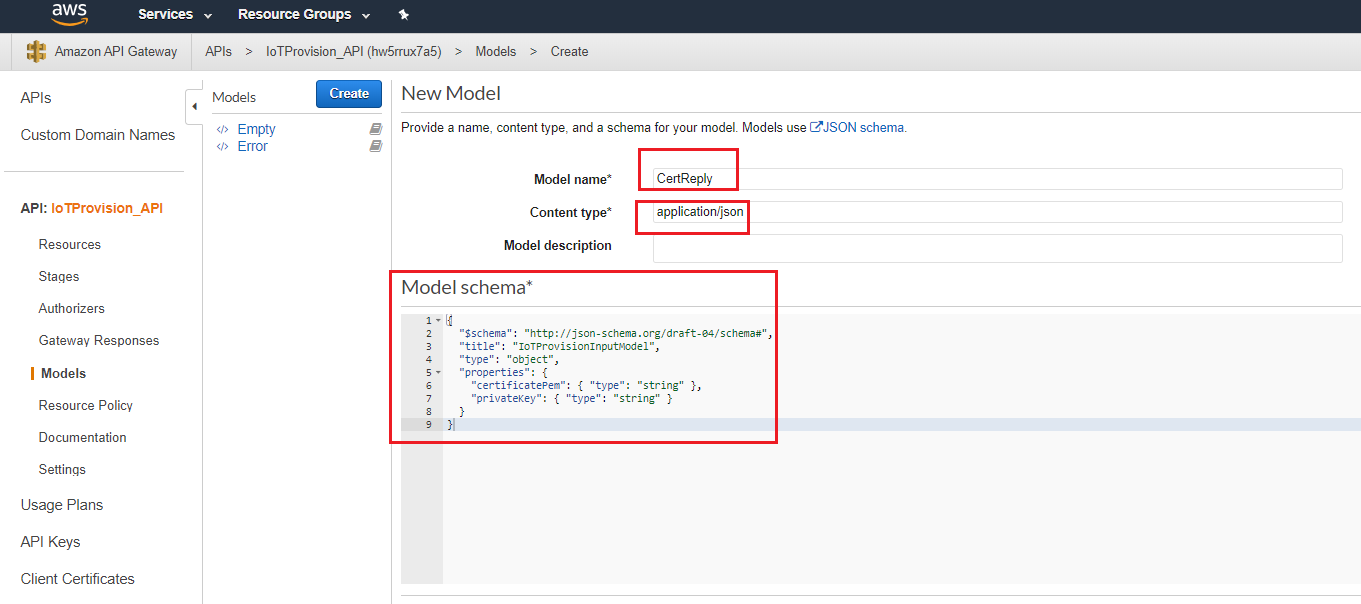1361x604 pixels.
Task: Click the code icon beside Empty model
Action: (x=222, y=130)
